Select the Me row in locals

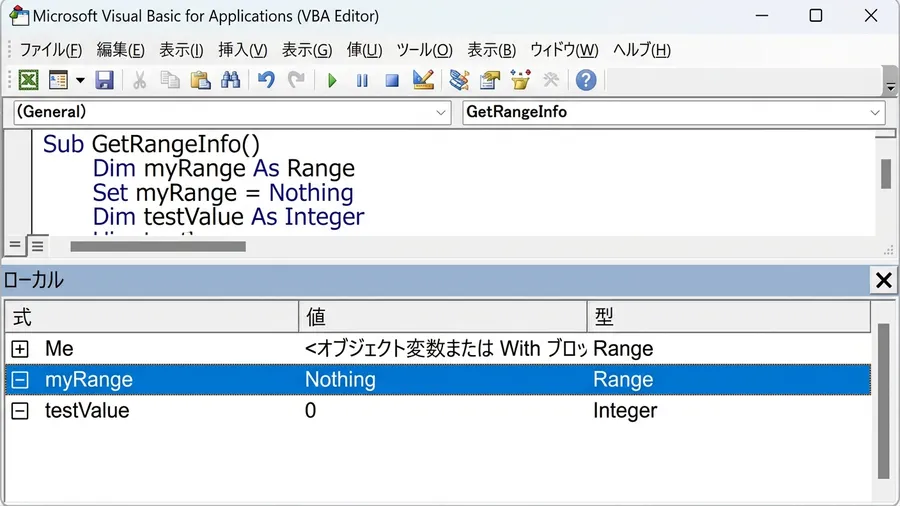[x=438, y=349]
